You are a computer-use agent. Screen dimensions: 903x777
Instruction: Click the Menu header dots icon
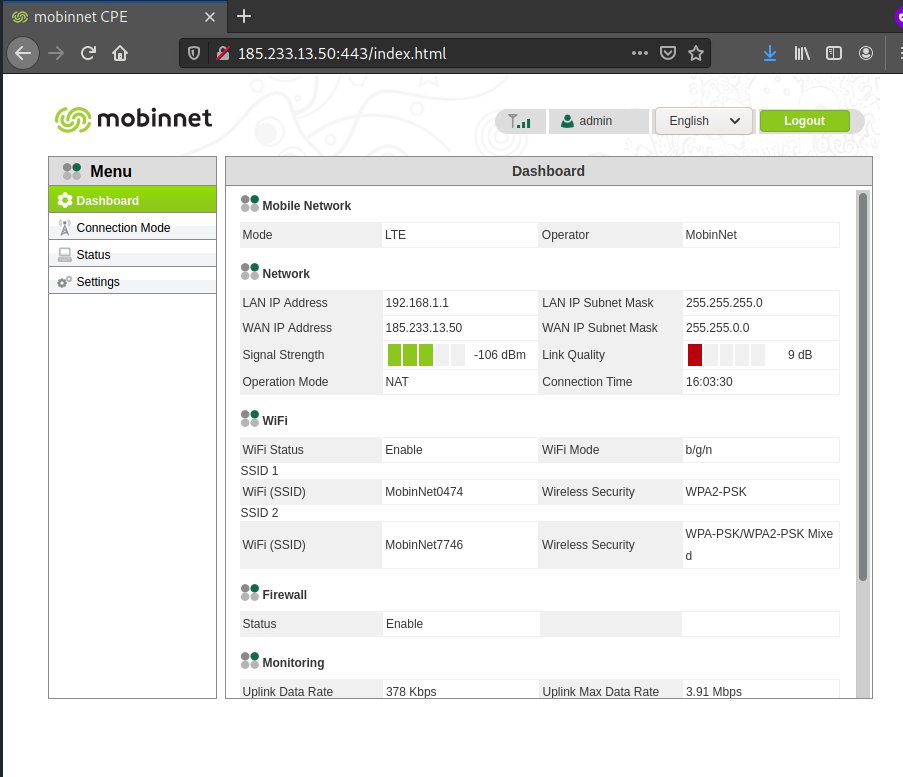[x=72, y=171]
